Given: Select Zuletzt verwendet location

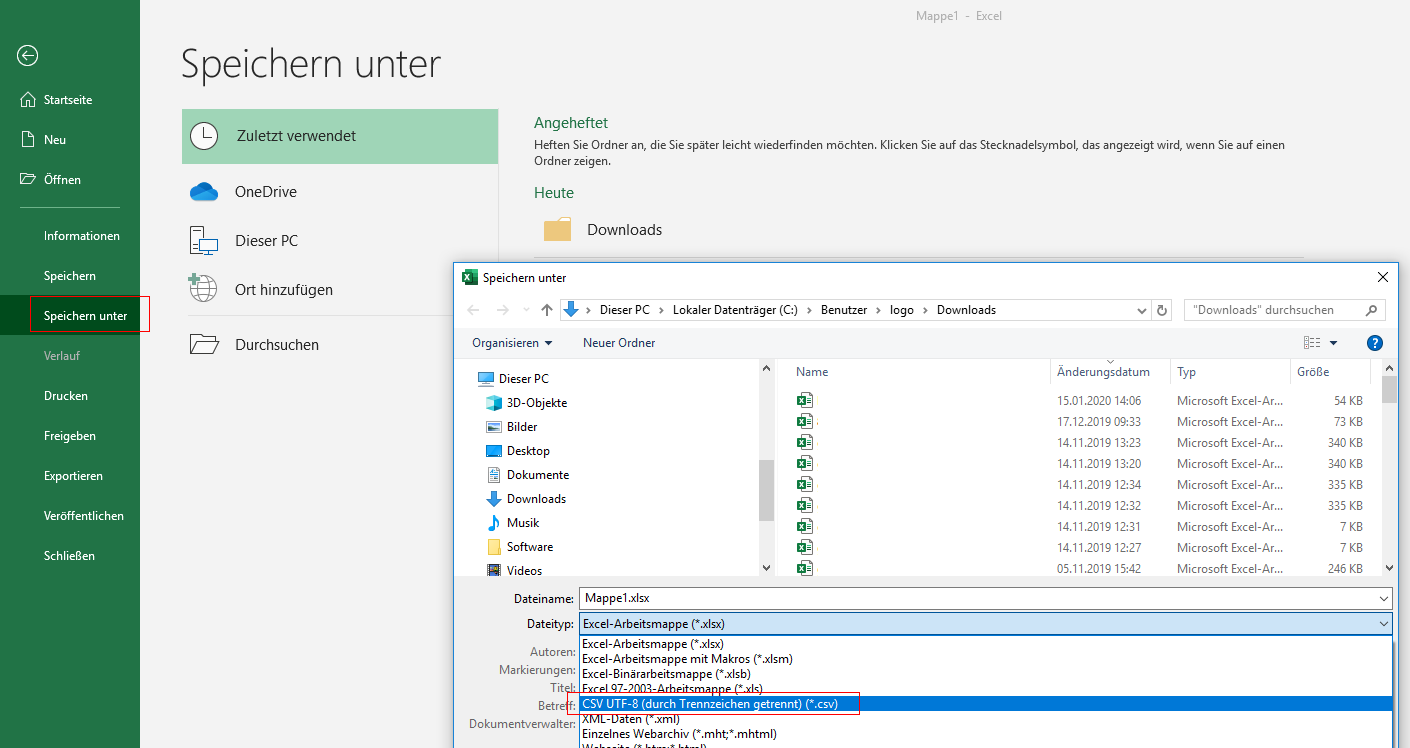Looking at the screenshot, I should click(x=296, y=136).
